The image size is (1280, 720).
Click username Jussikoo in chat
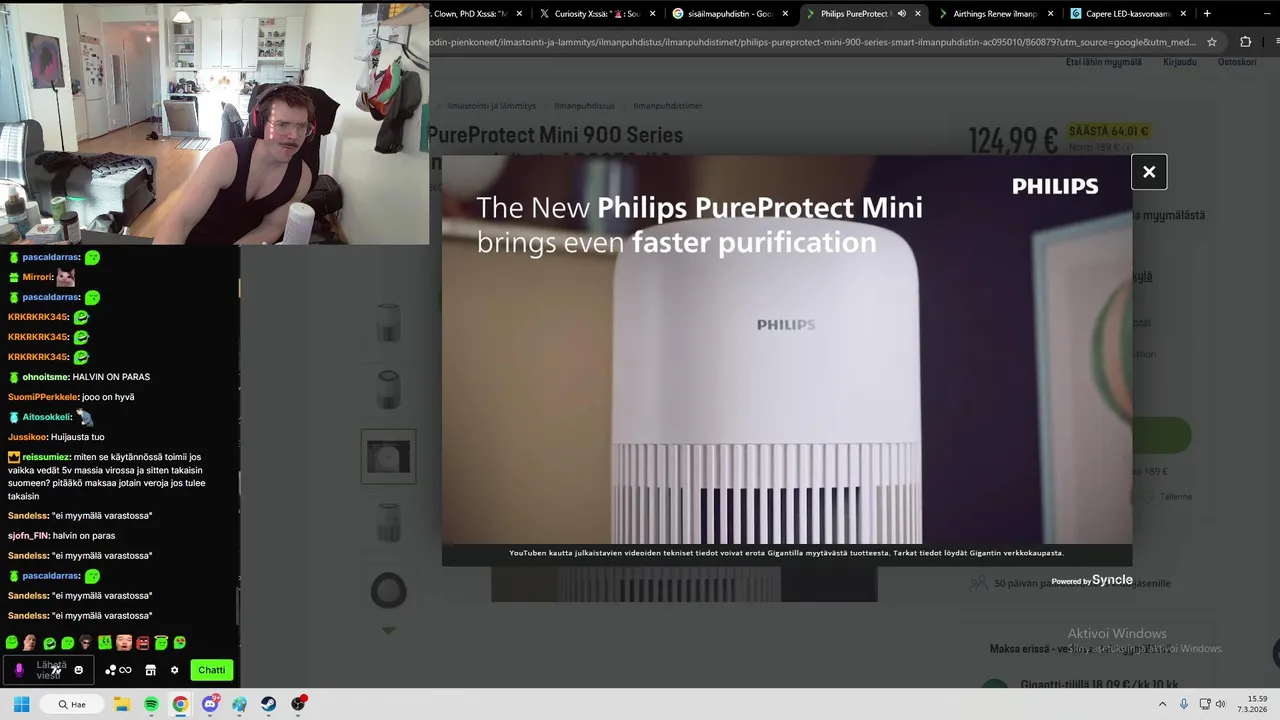click(27, 437)
